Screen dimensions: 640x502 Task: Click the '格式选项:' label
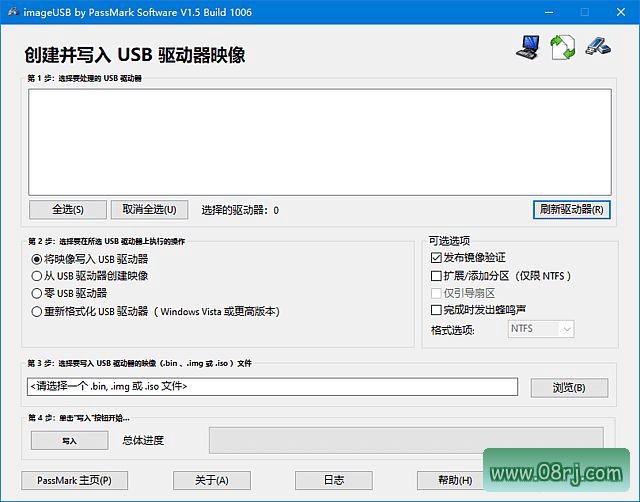click(453, 330)
